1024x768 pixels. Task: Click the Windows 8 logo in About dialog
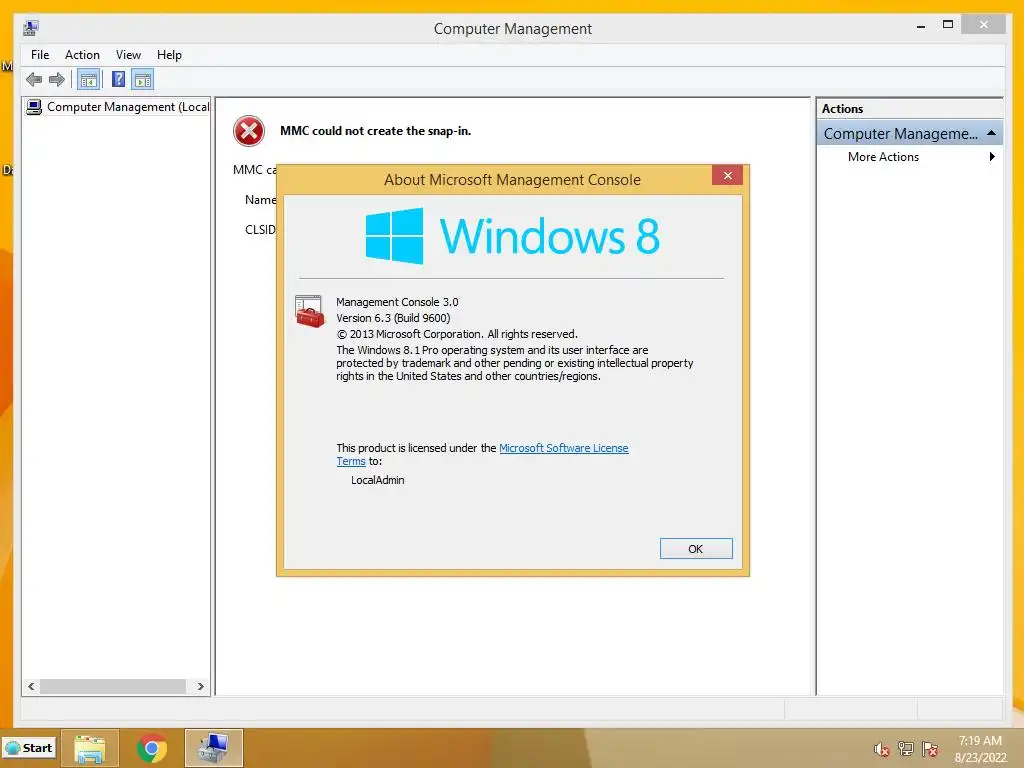pos(513,236)
